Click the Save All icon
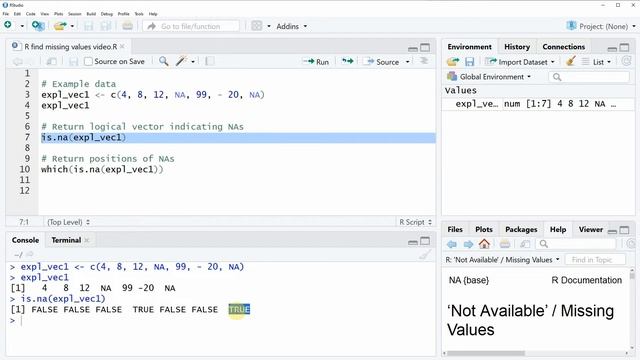This screenshot has height=360, width=640. [106, 26]
